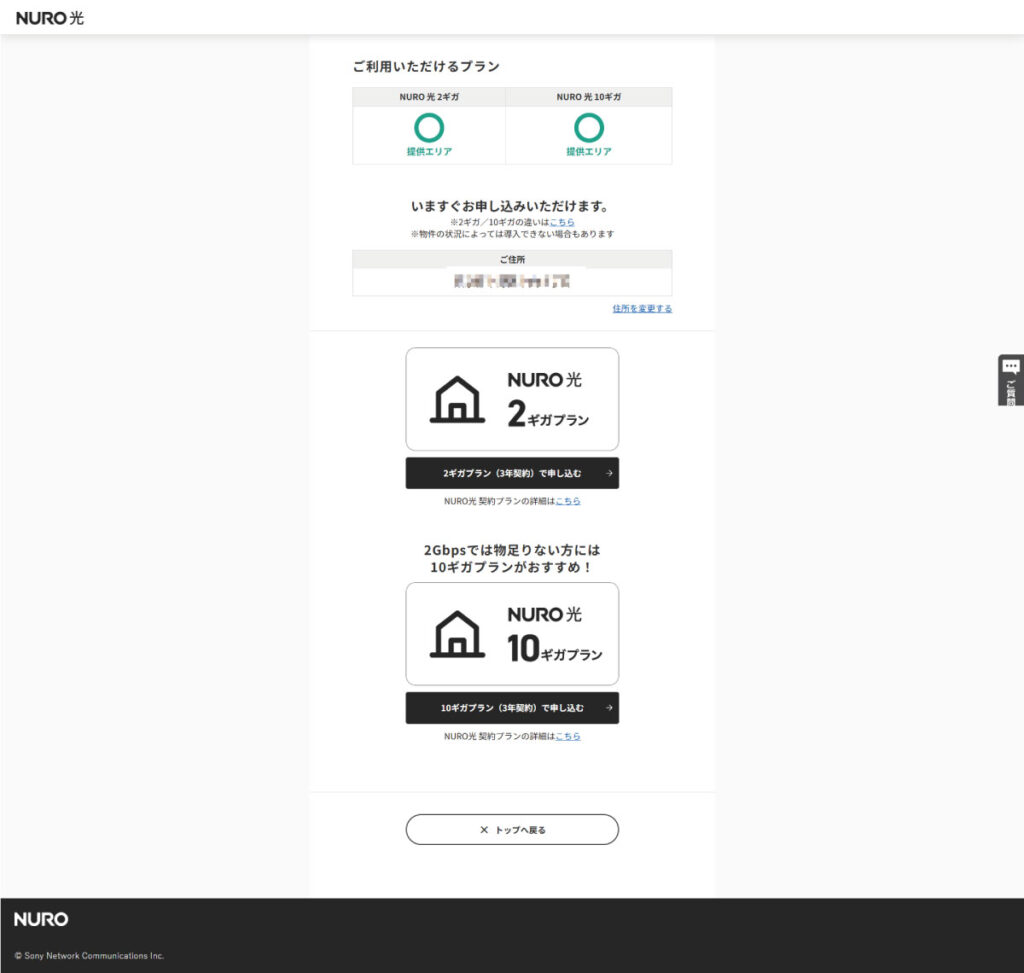
Task: Click the ご利用いただけるプラン heading
Action: pyautogui.click(x=426, y=67)
